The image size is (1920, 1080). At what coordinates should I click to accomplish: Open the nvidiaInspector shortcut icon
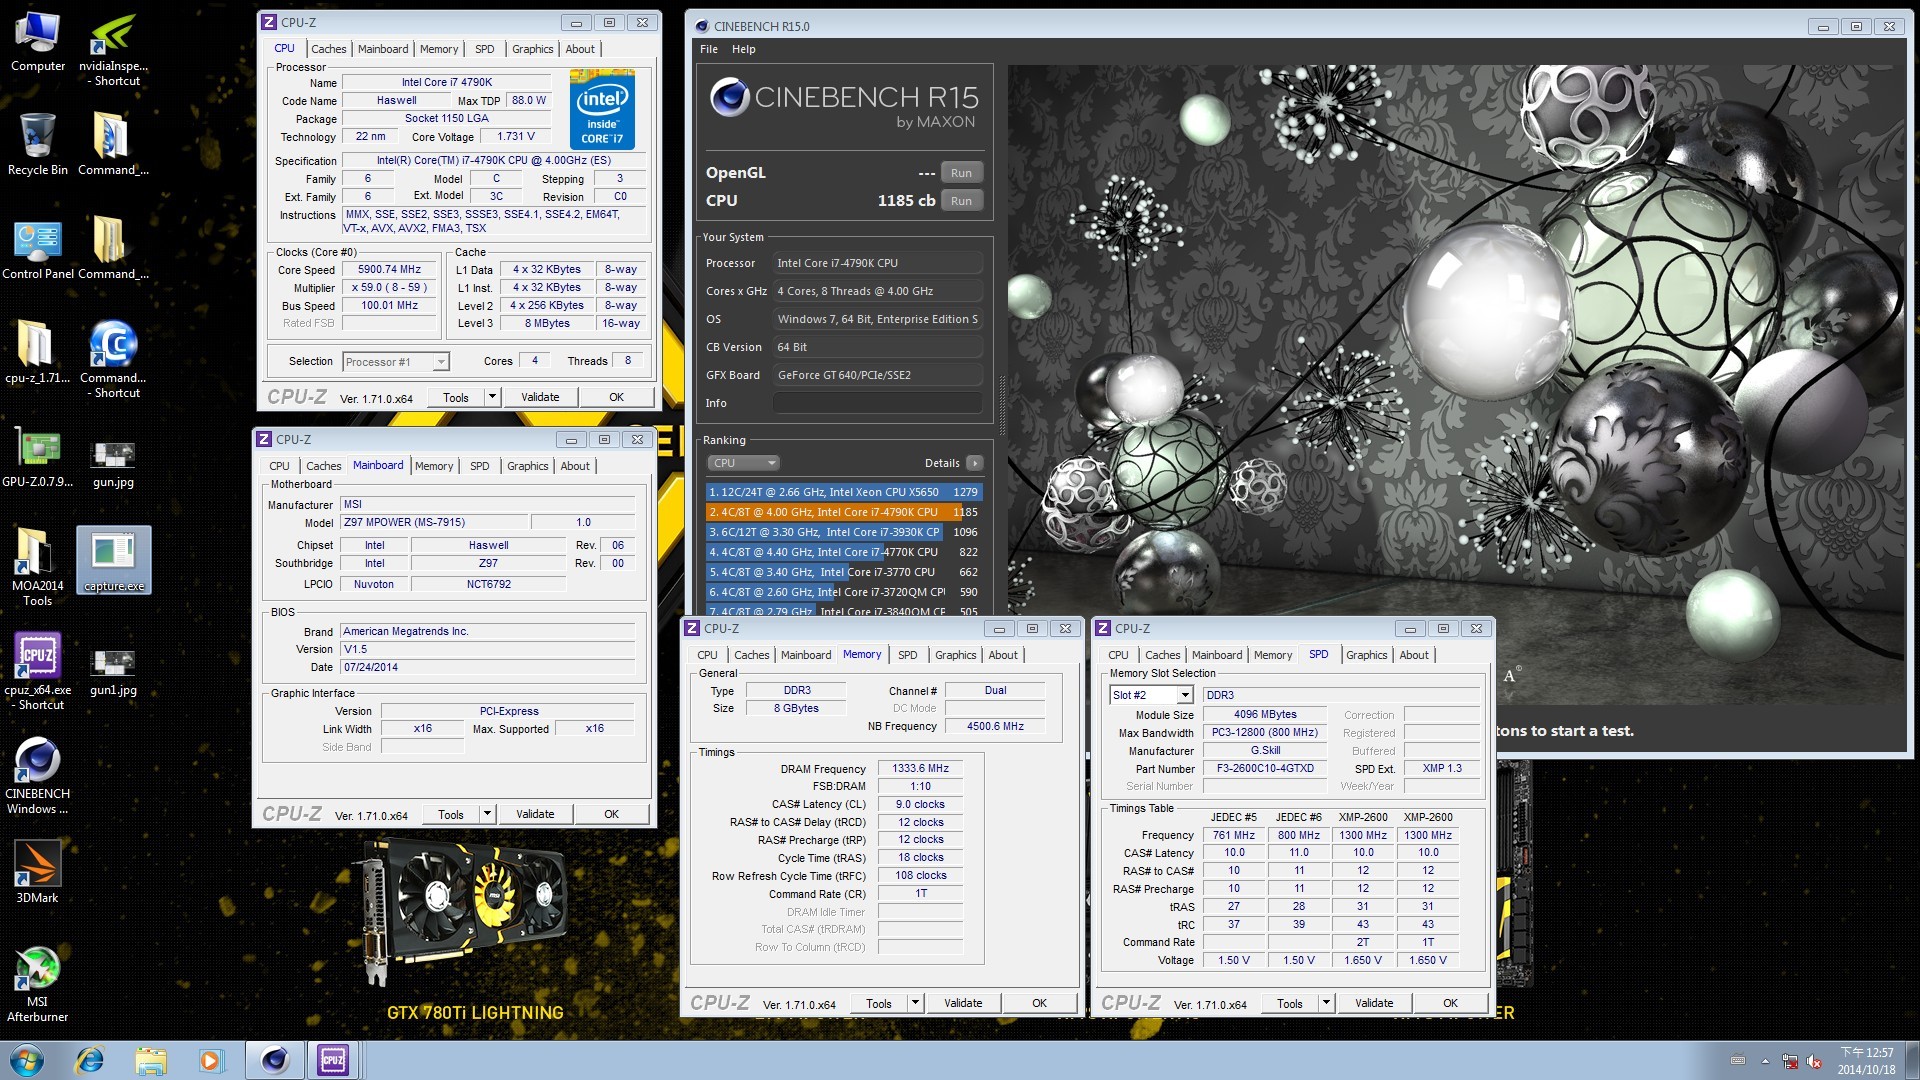(x=113, y=48)
